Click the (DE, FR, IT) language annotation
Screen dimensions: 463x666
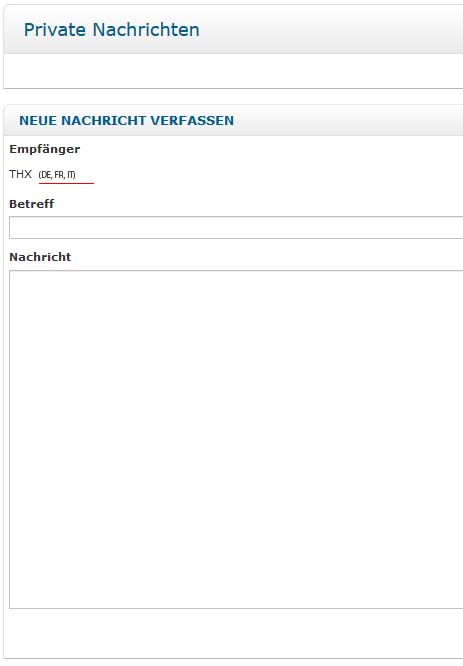[57, 175]
